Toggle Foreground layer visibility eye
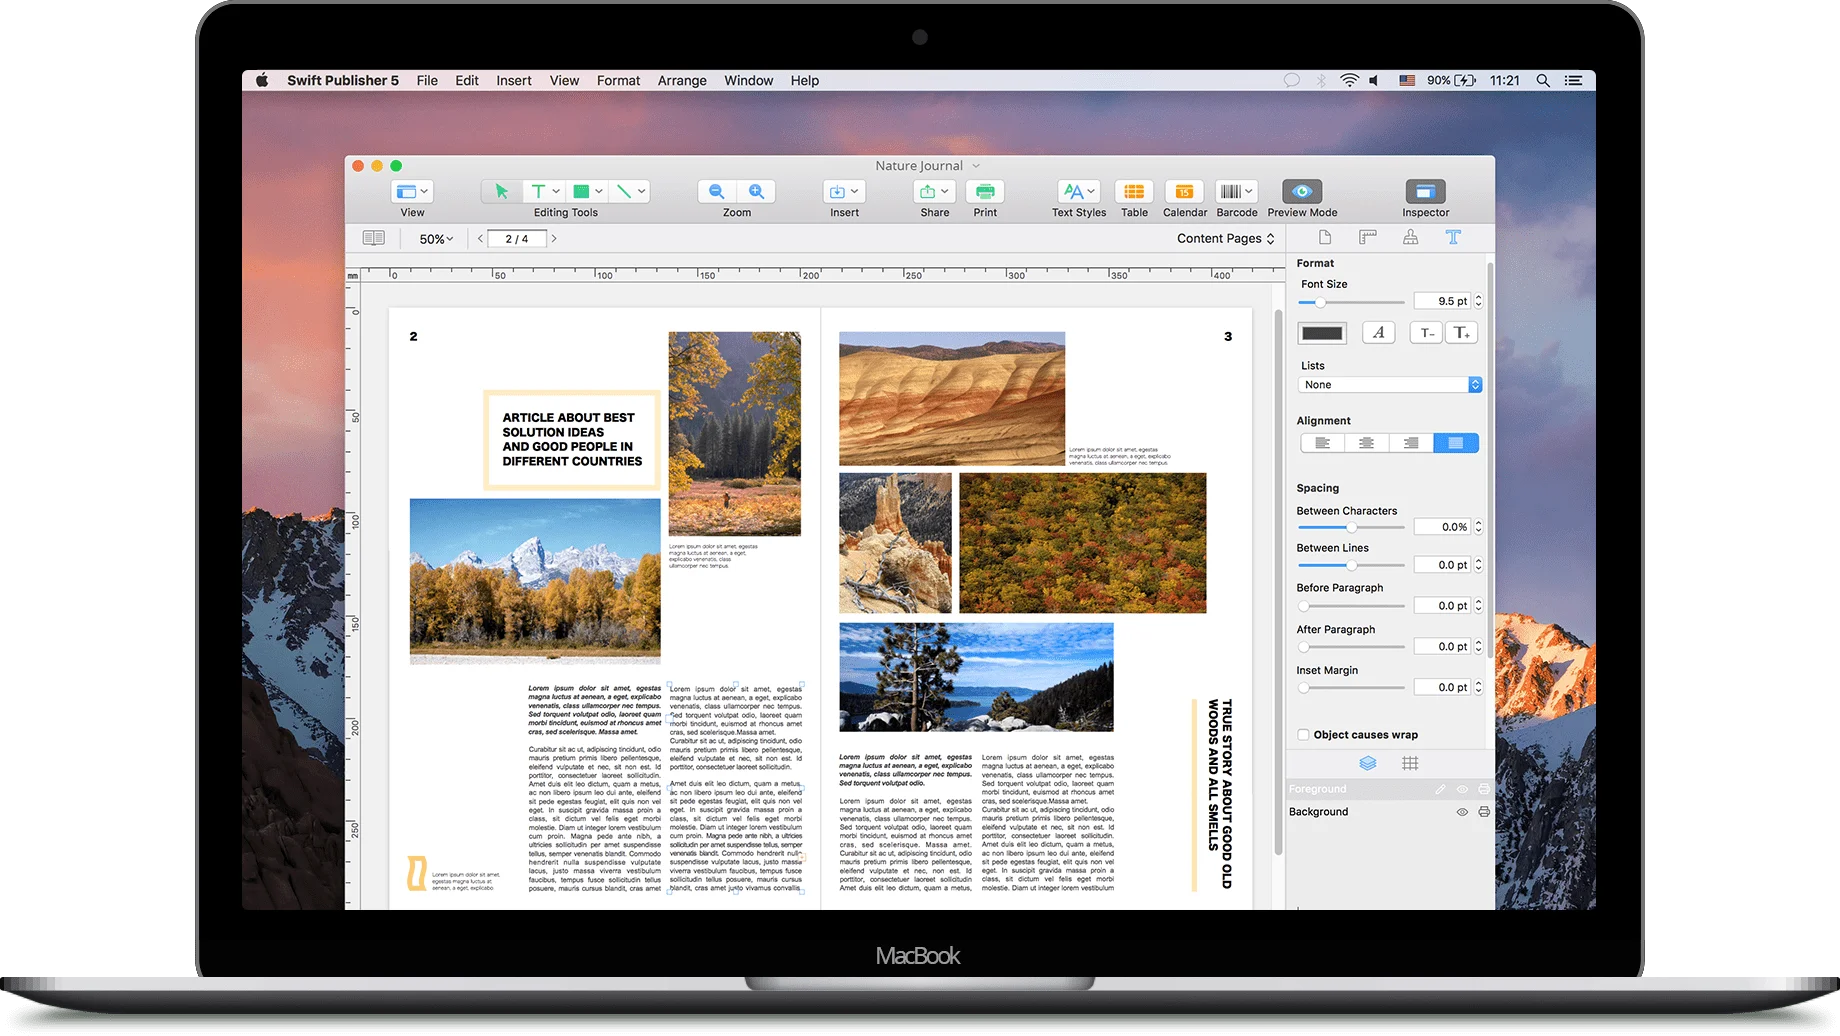 (x=1462, y=789)
